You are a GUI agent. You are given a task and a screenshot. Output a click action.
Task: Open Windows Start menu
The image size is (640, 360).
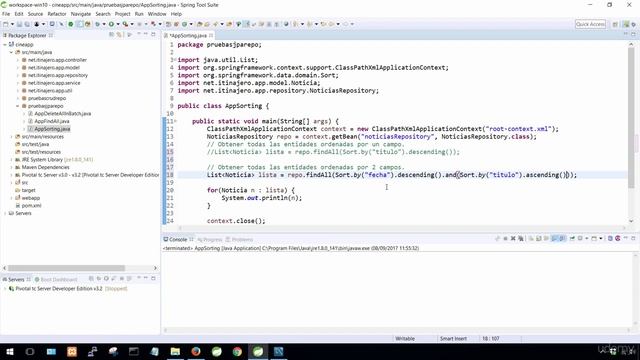(x=9, y=351)
